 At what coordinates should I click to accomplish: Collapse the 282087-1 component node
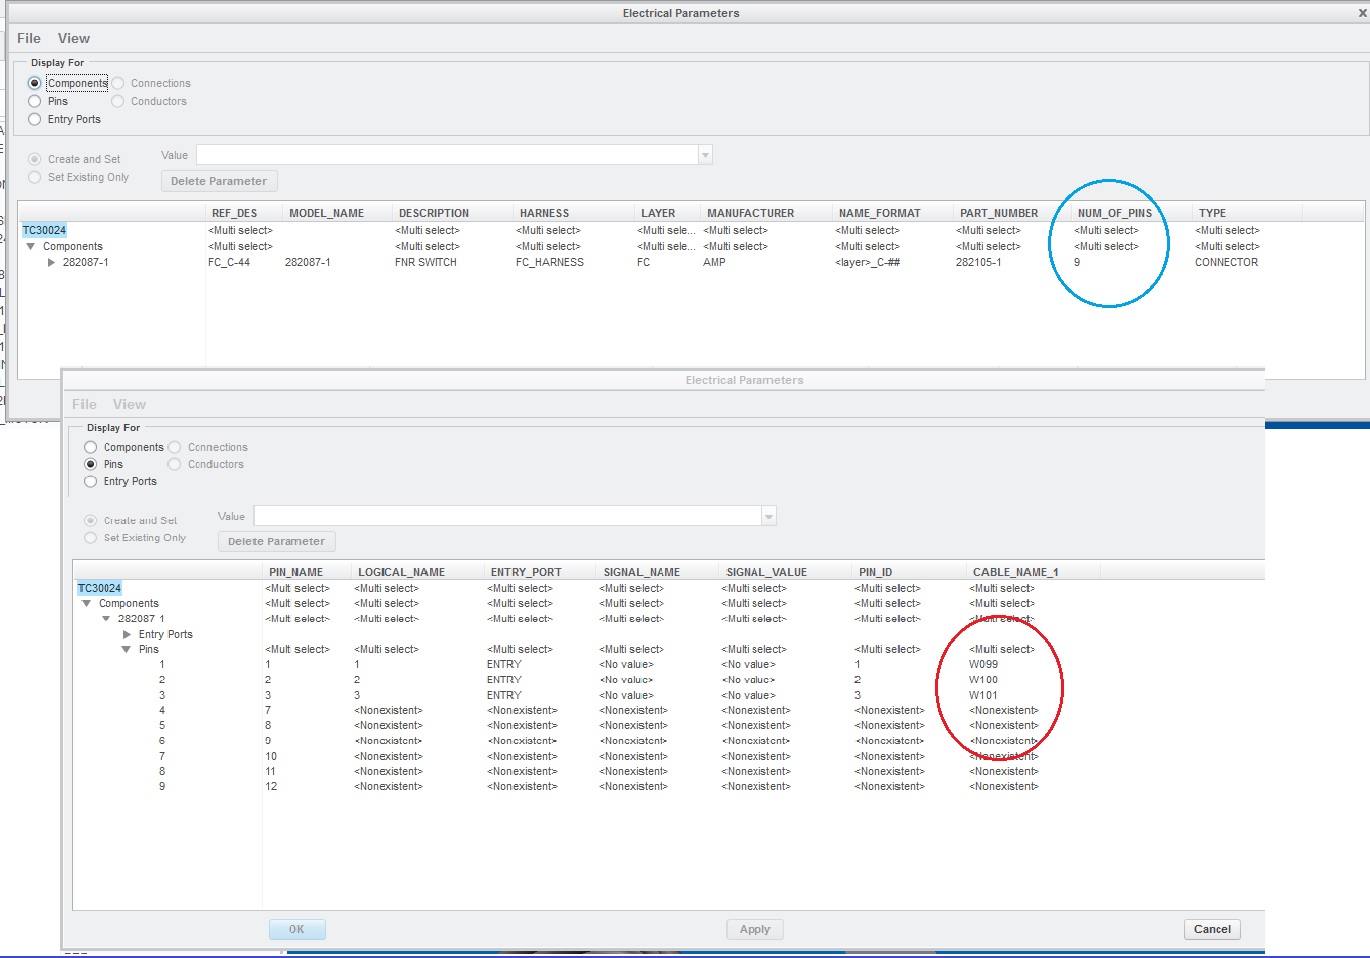pyautogui.click(x=106, y=618)
